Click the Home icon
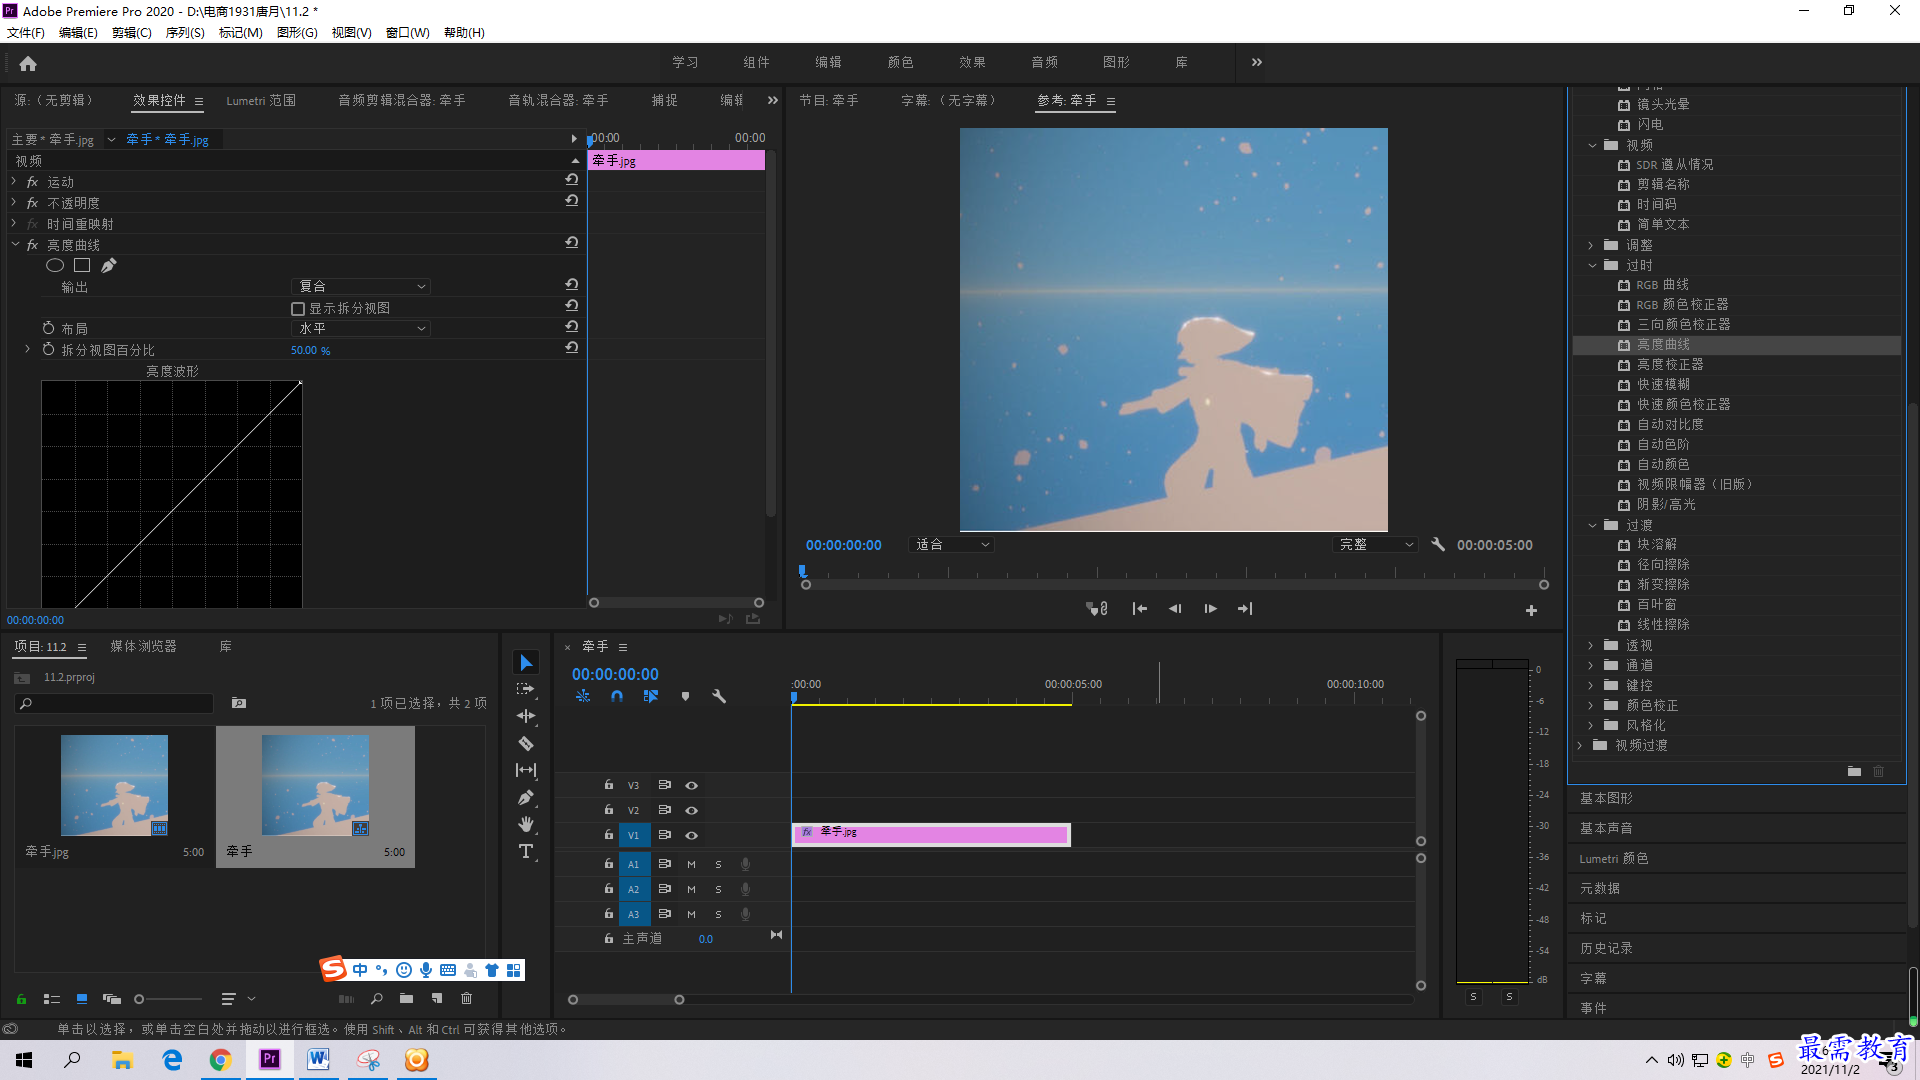1920x1080 pixels. coord(28,63)
